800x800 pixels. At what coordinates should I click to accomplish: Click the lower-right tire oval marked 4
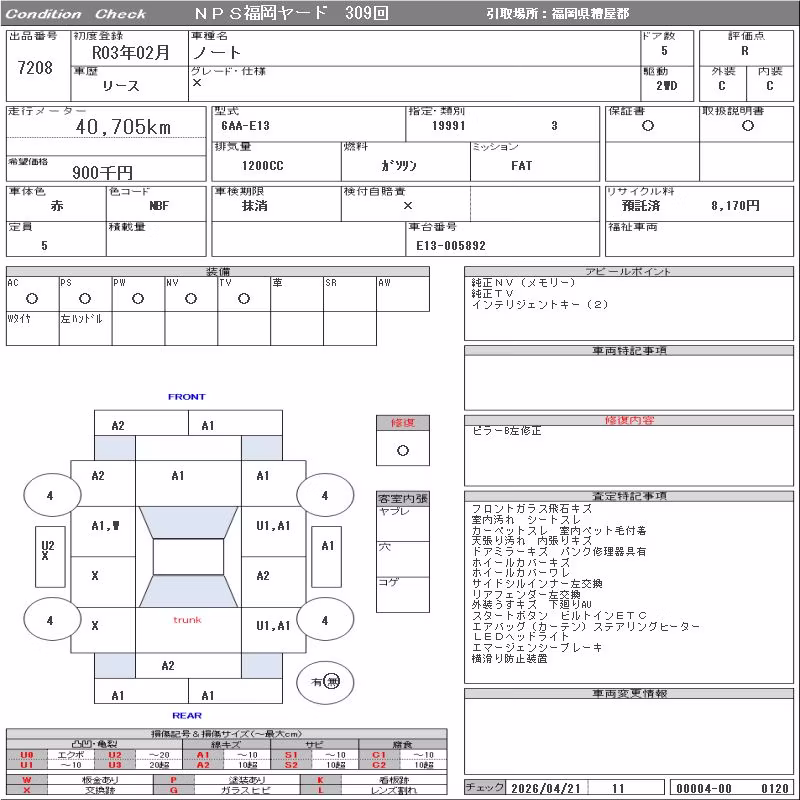click(325, 620)
